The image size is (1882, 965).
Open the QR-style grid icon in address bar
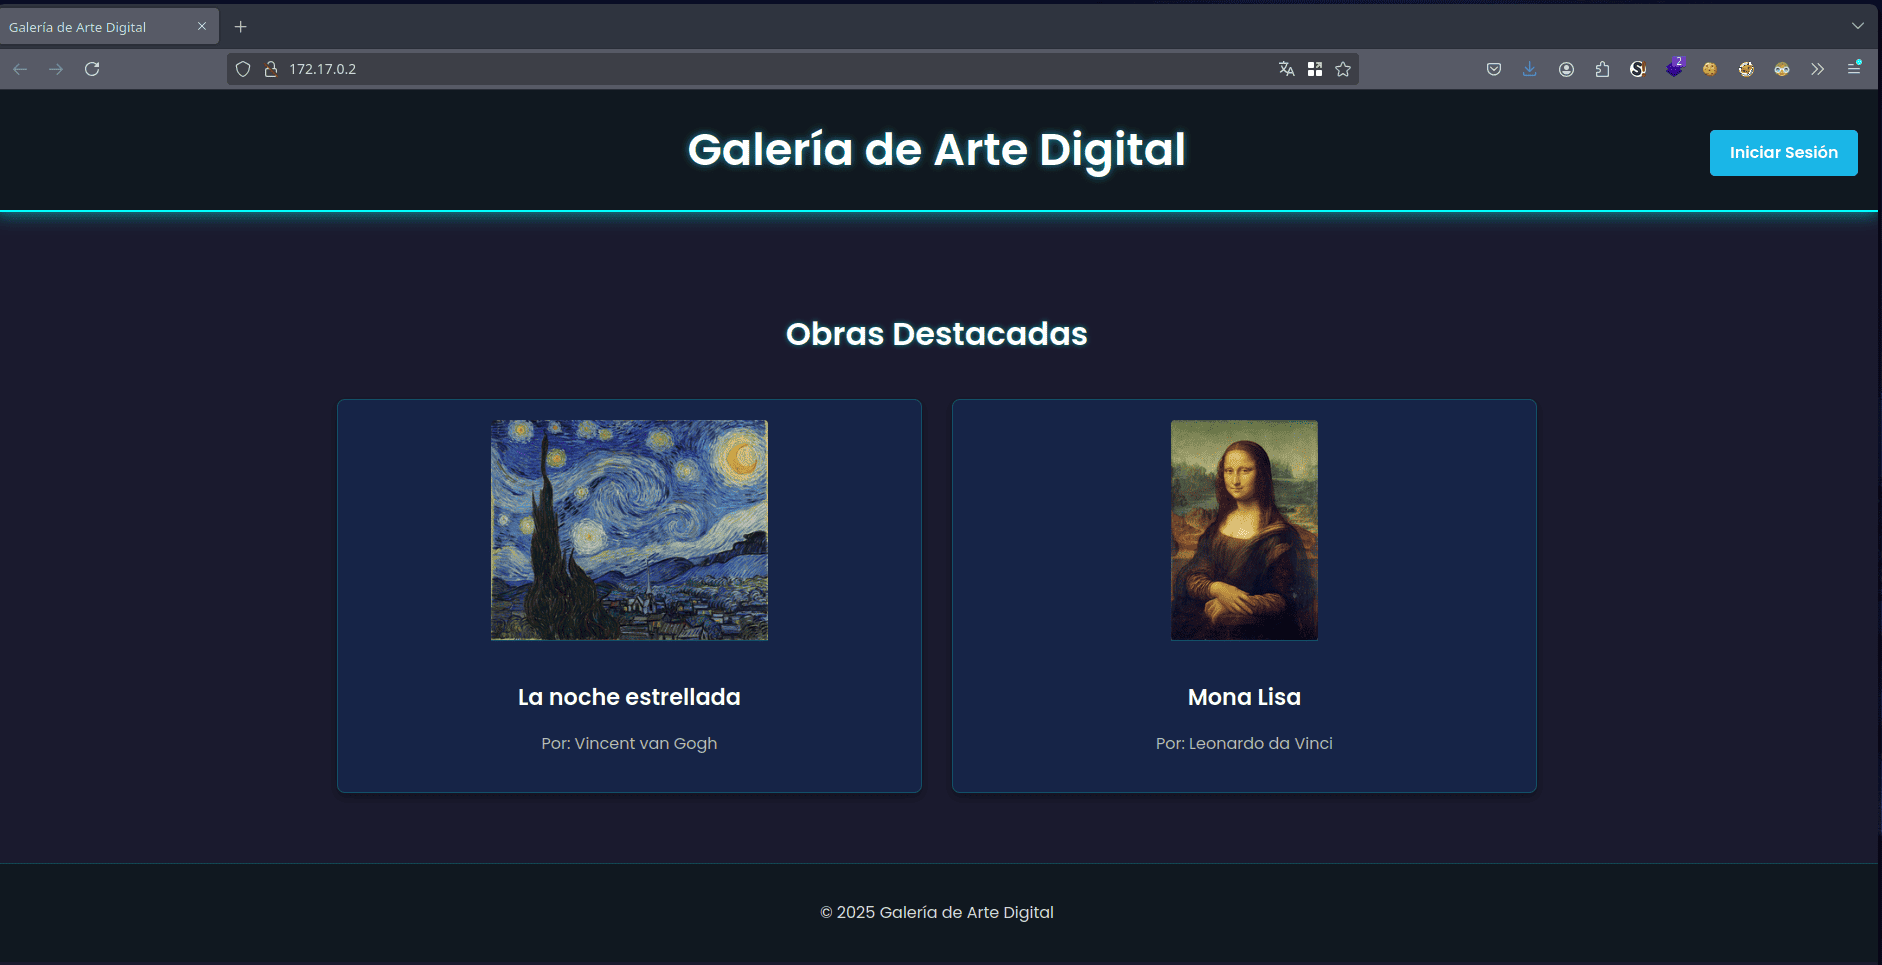click(1315, 69)
